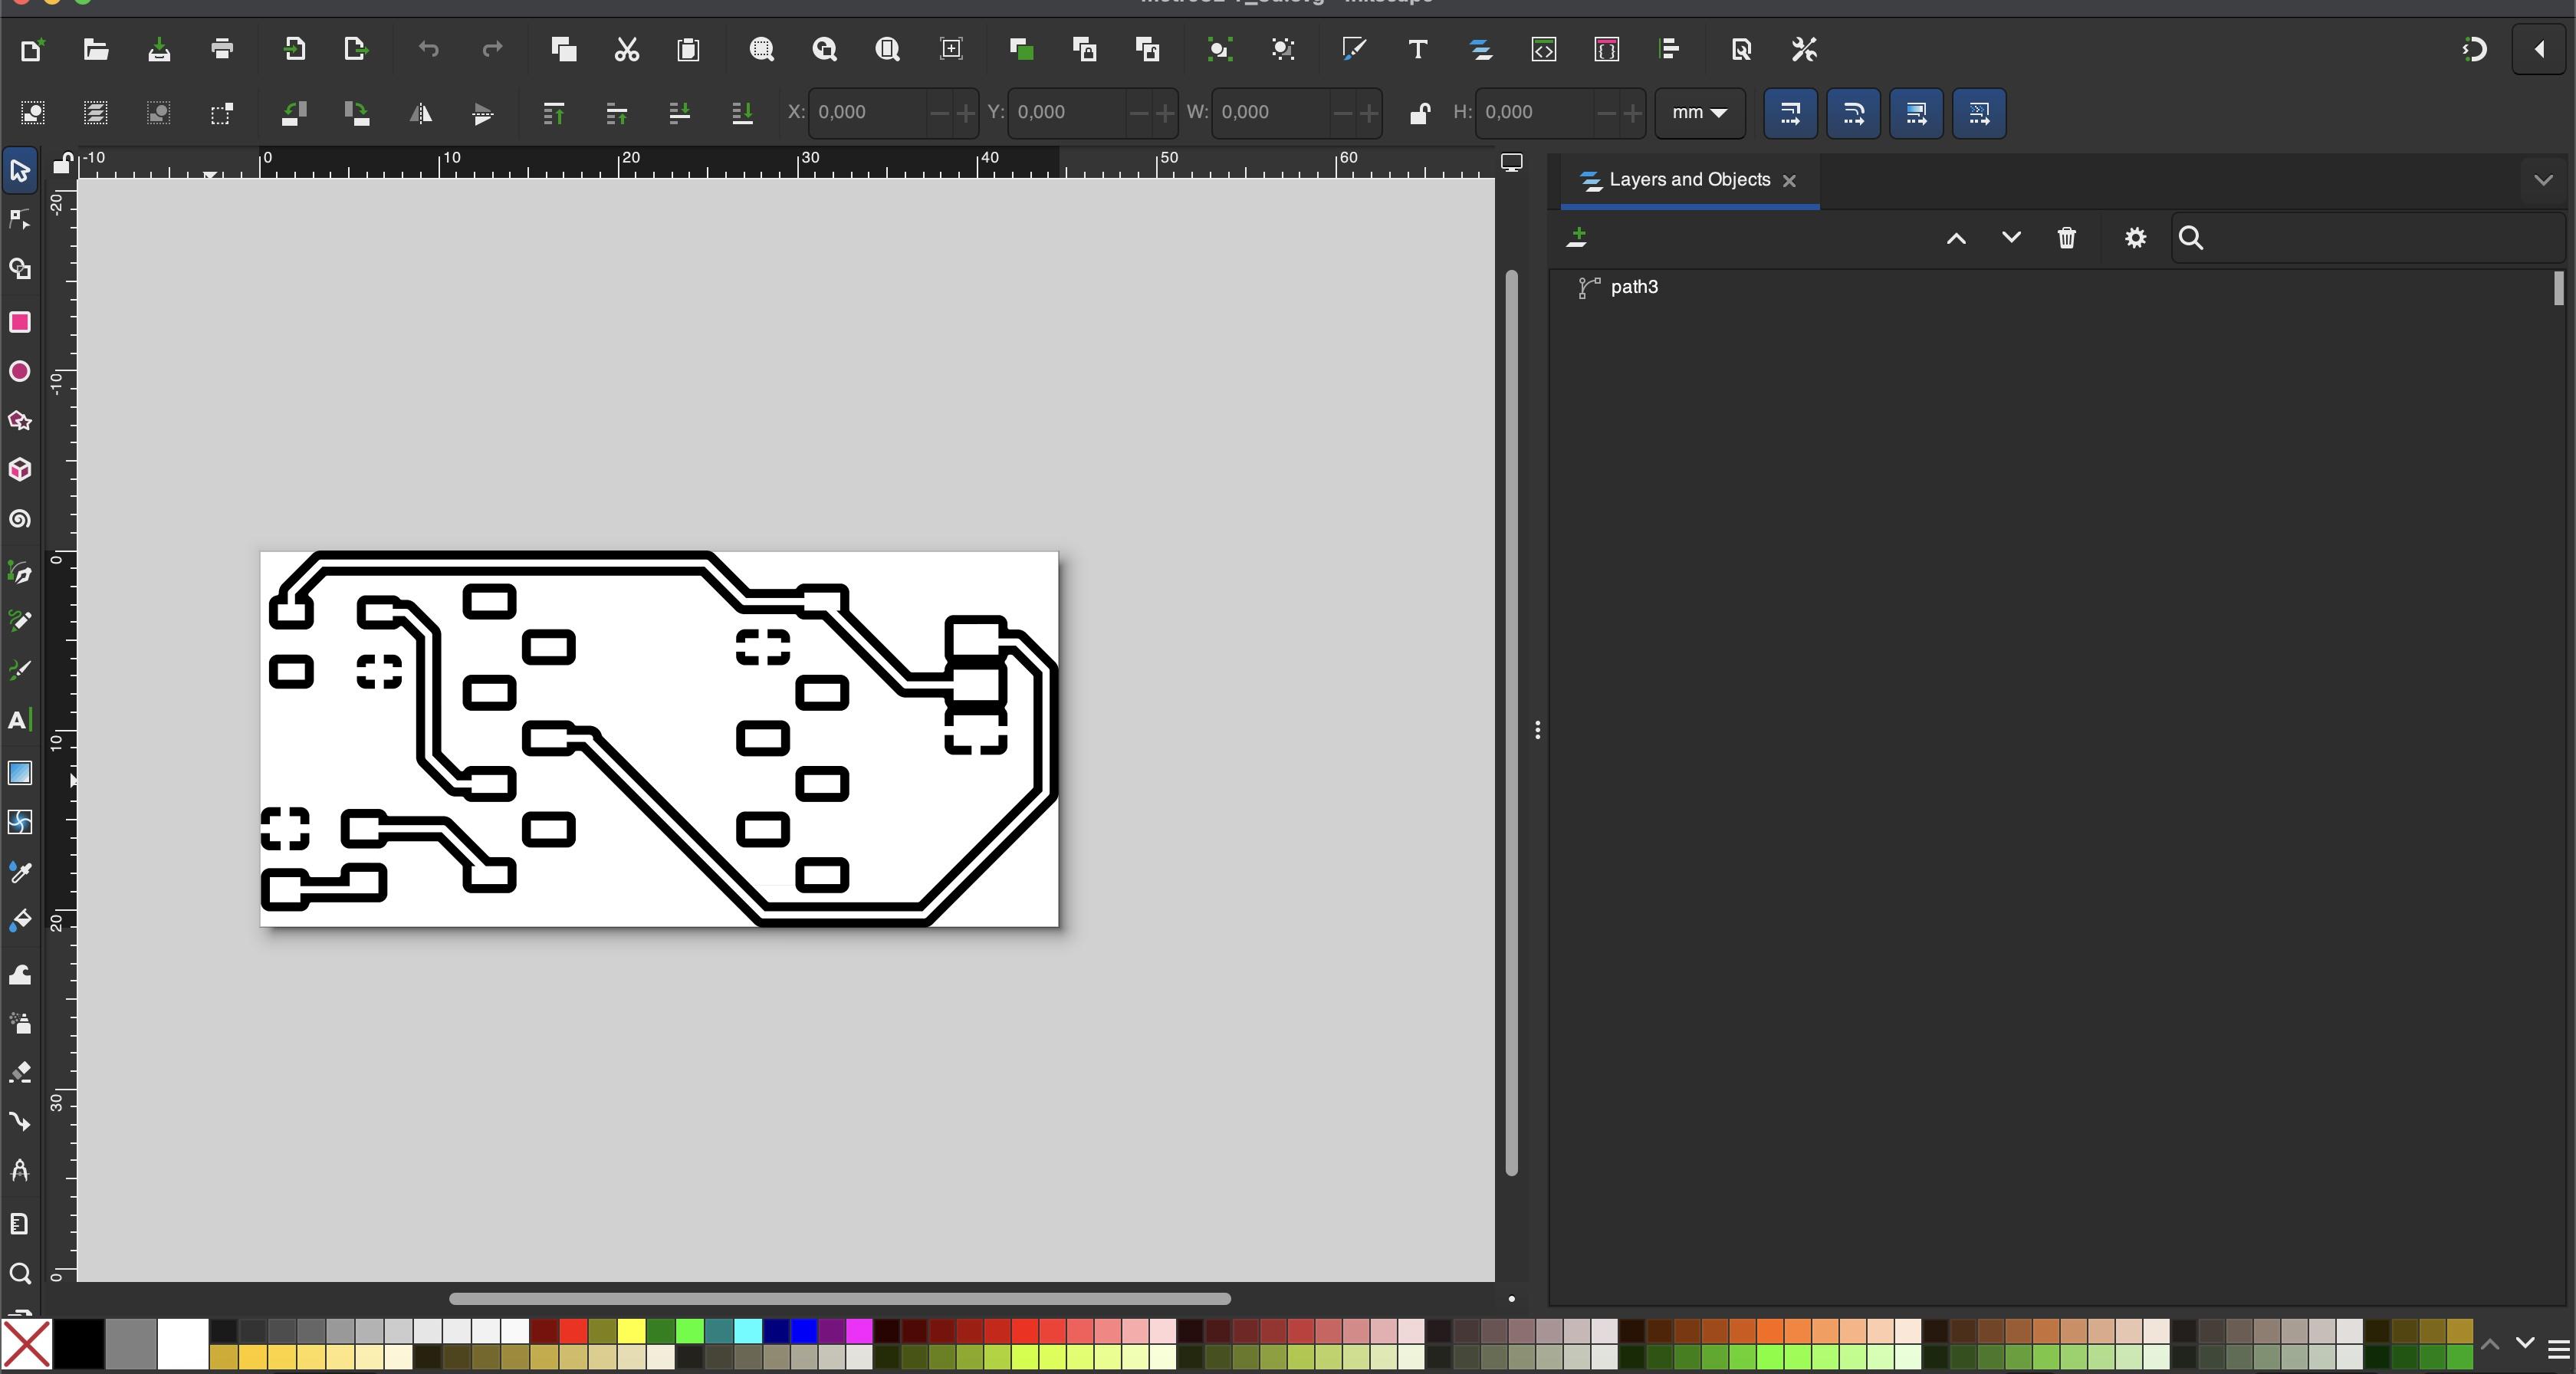2576x1374 pixels.
Task: Select the Gradient tool
Action: (19, 773)
